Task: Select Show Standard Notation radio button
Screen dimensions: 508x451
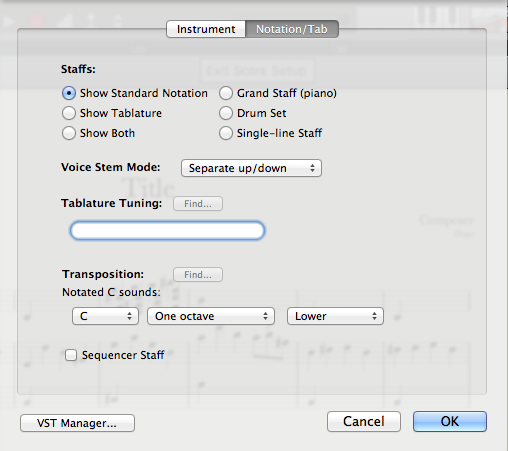Action: (69, 93)
